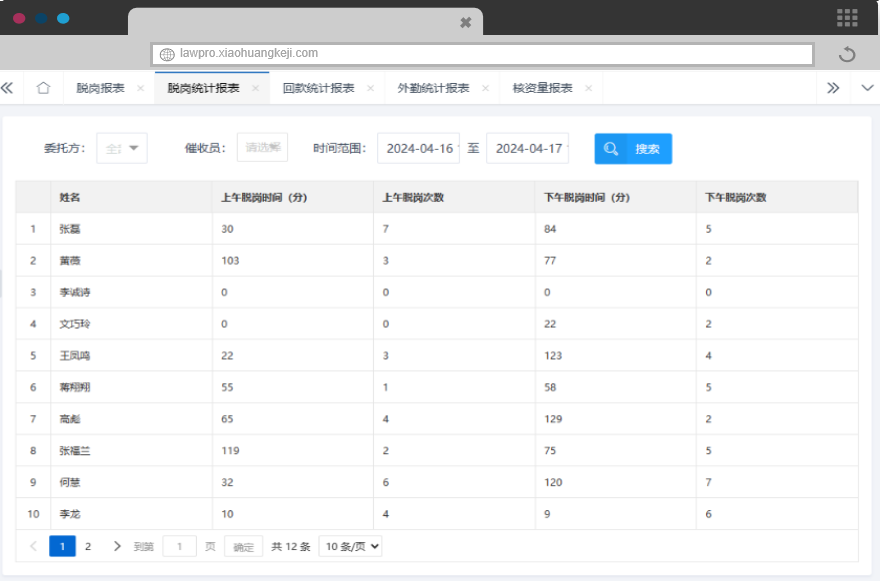Click row number 10 cell
The height and width of the screenshot is (581, 880).
(33, 514)
